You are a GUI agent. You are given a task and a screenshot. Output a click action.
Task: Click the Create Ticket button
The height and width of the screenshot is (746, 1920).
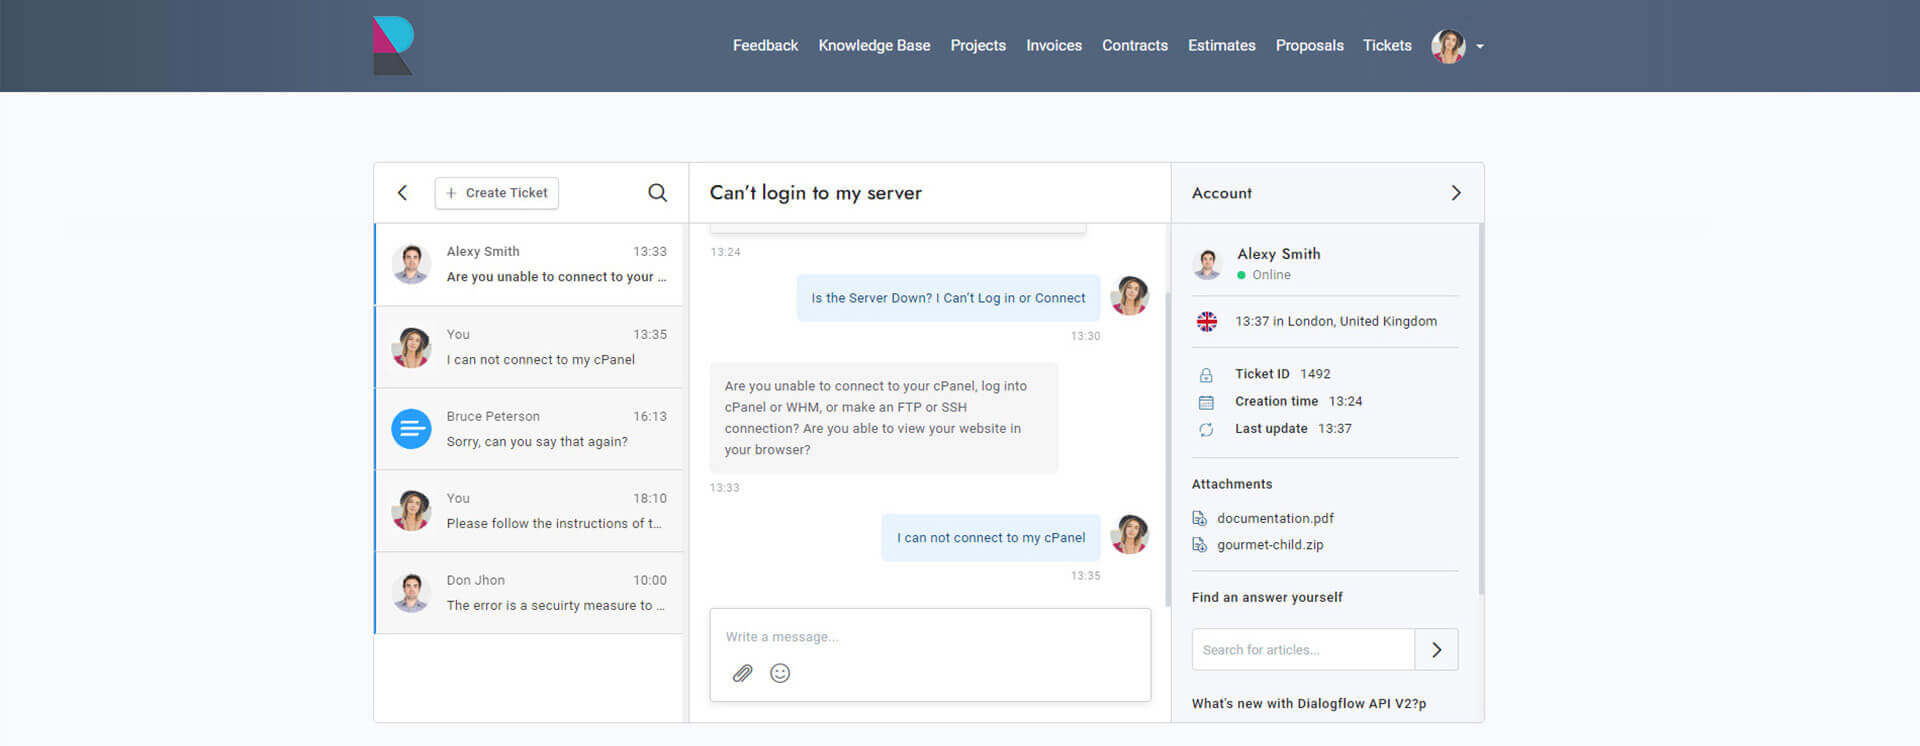tap(497, 193)
